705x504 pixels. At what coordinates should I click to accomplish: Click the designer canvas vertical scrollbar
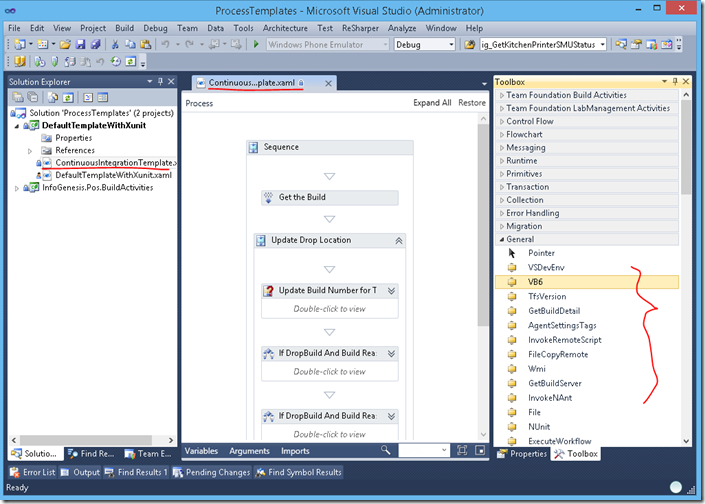483,225
